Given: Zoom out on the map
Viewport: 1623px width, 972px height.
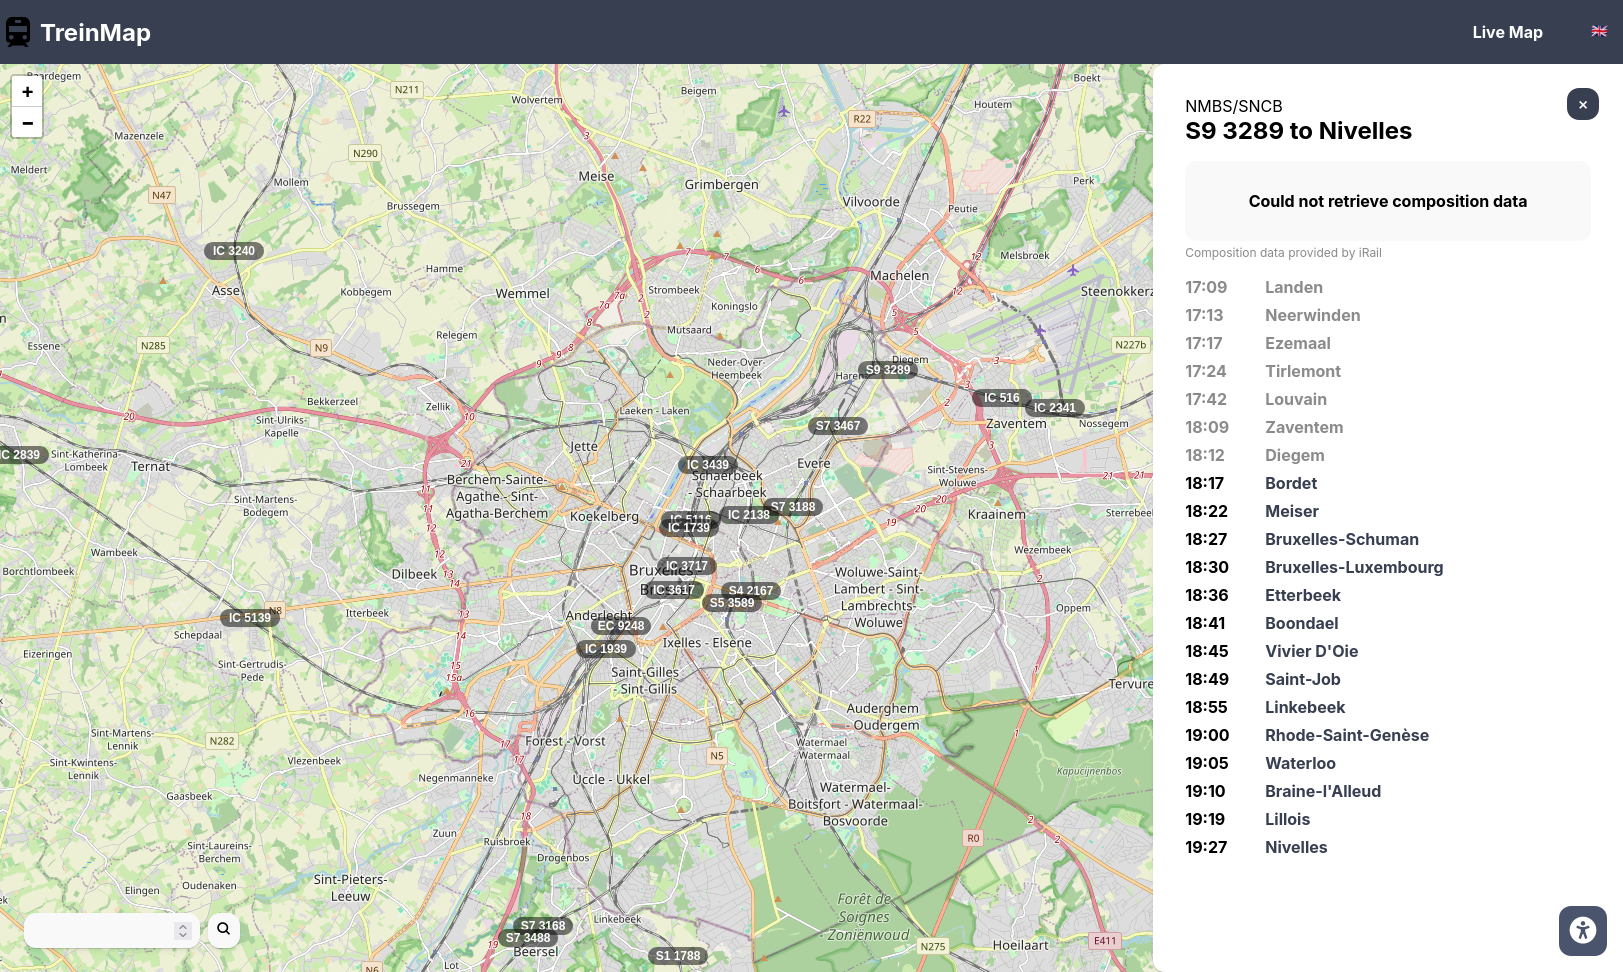Looking at the screenshot, I should click(27, 123).
